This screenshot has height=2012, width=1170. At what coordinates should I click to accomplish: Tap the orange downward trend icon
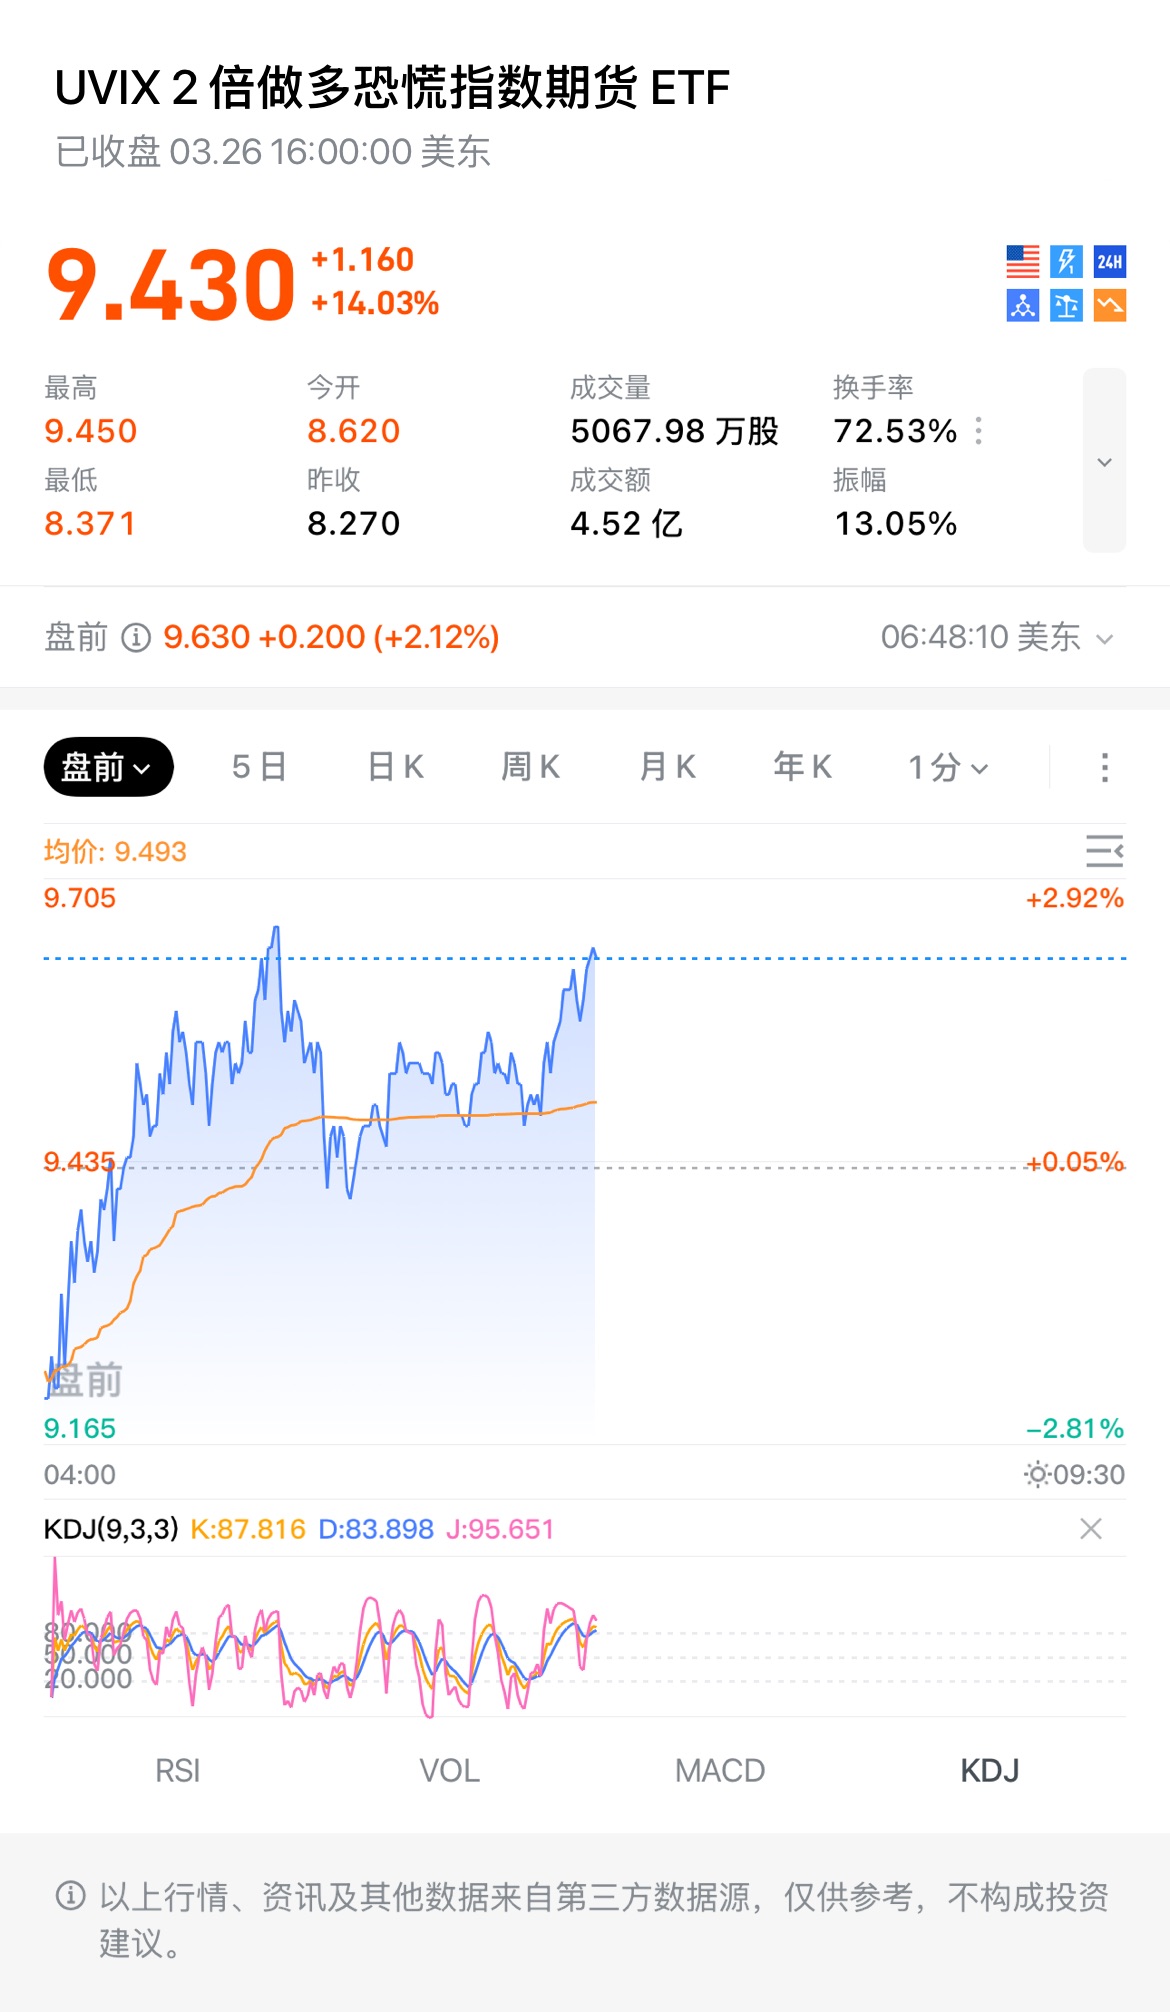[1109, 306]
